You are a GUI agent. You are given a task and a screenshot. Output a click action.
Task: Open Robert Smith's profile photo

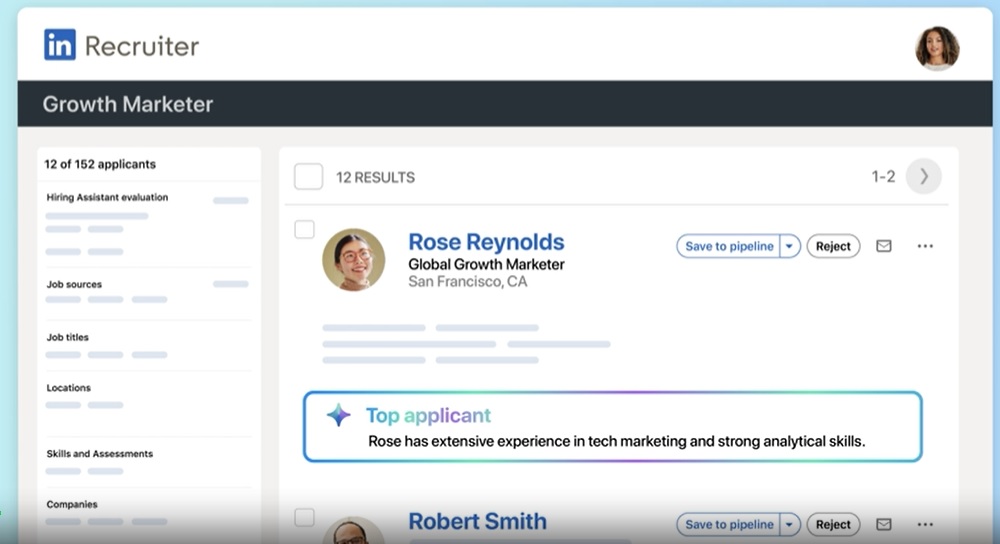click(353, 531)
